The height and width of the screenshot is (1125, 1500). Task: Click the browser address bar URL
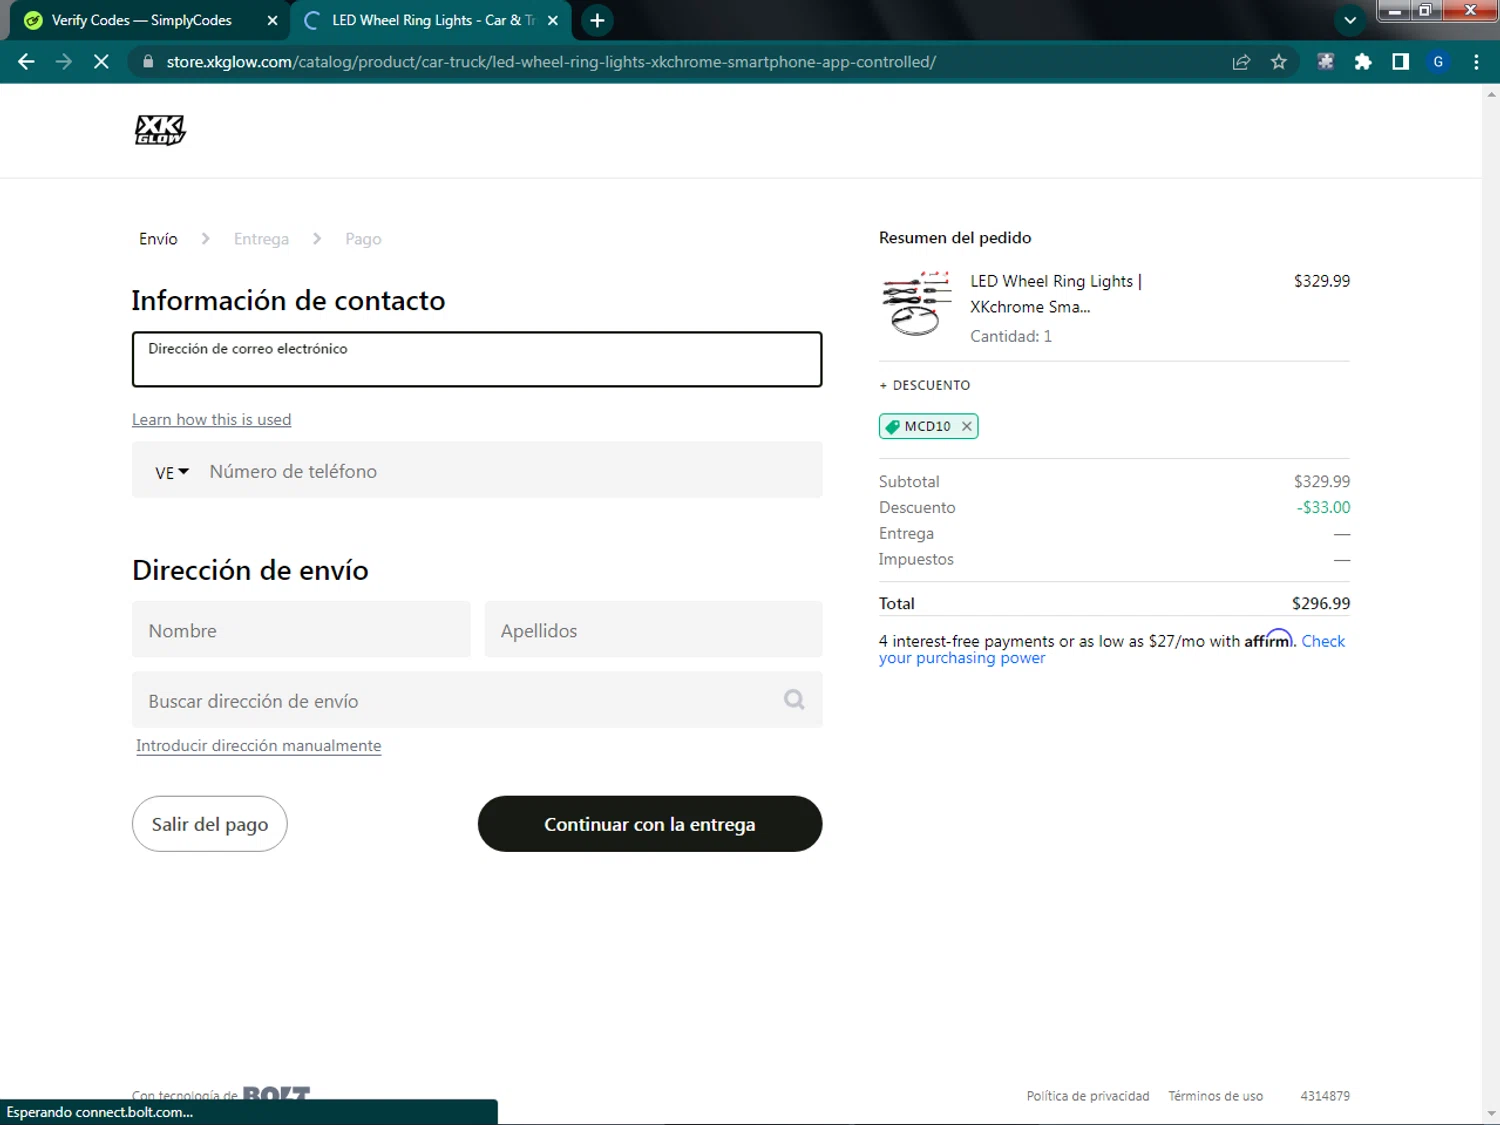coord(551,62)
